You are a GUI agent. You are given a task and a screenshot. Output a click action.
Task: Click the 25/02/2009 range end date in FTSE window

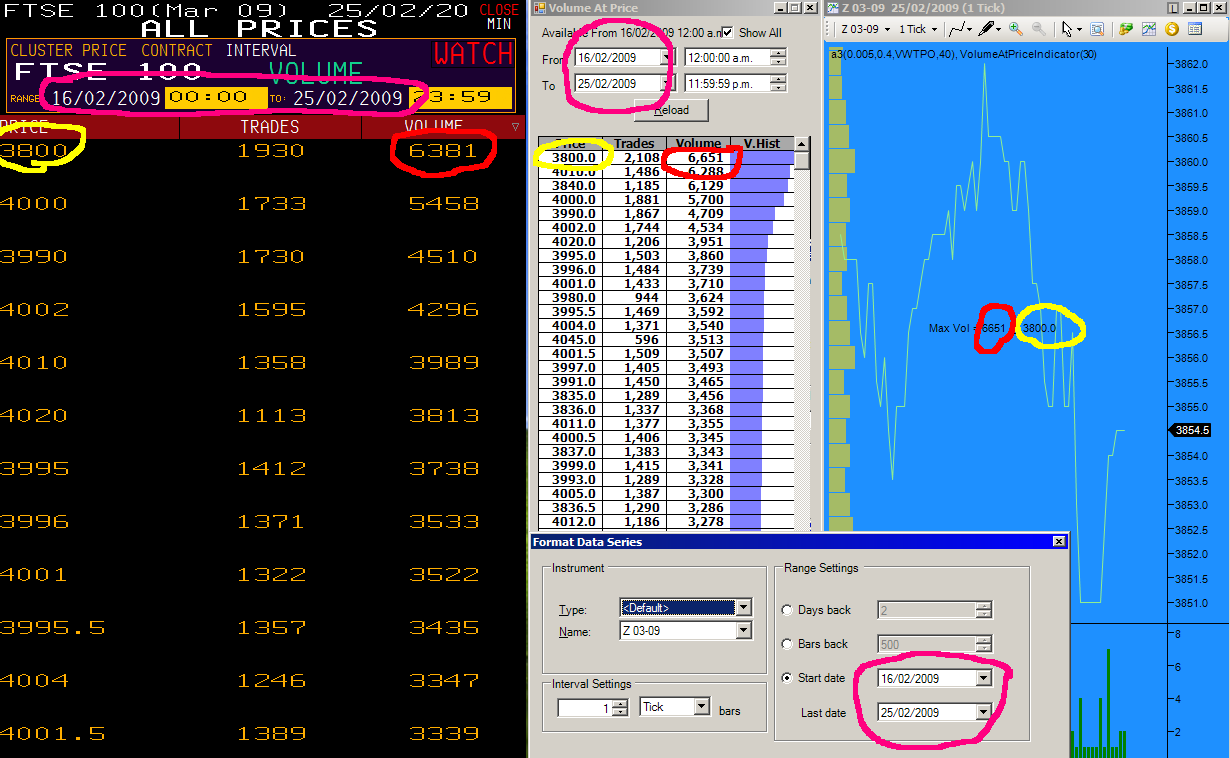coord(347,98)
